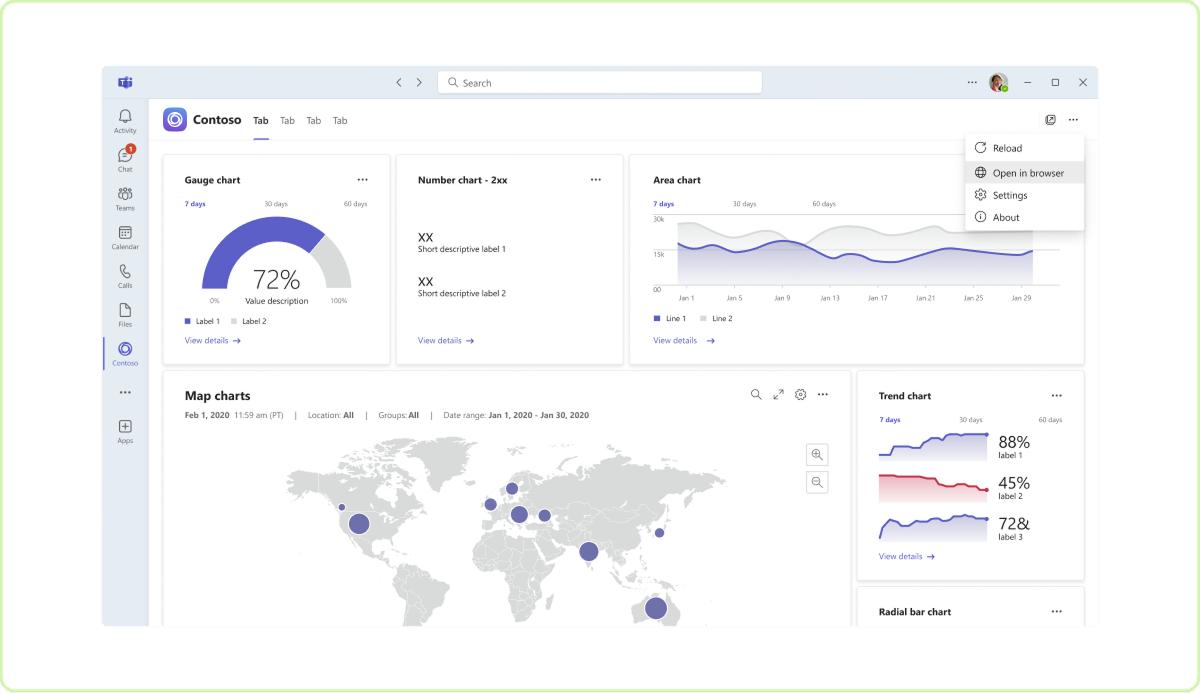Go to Teams in sidebar

[x=125, y=198]
